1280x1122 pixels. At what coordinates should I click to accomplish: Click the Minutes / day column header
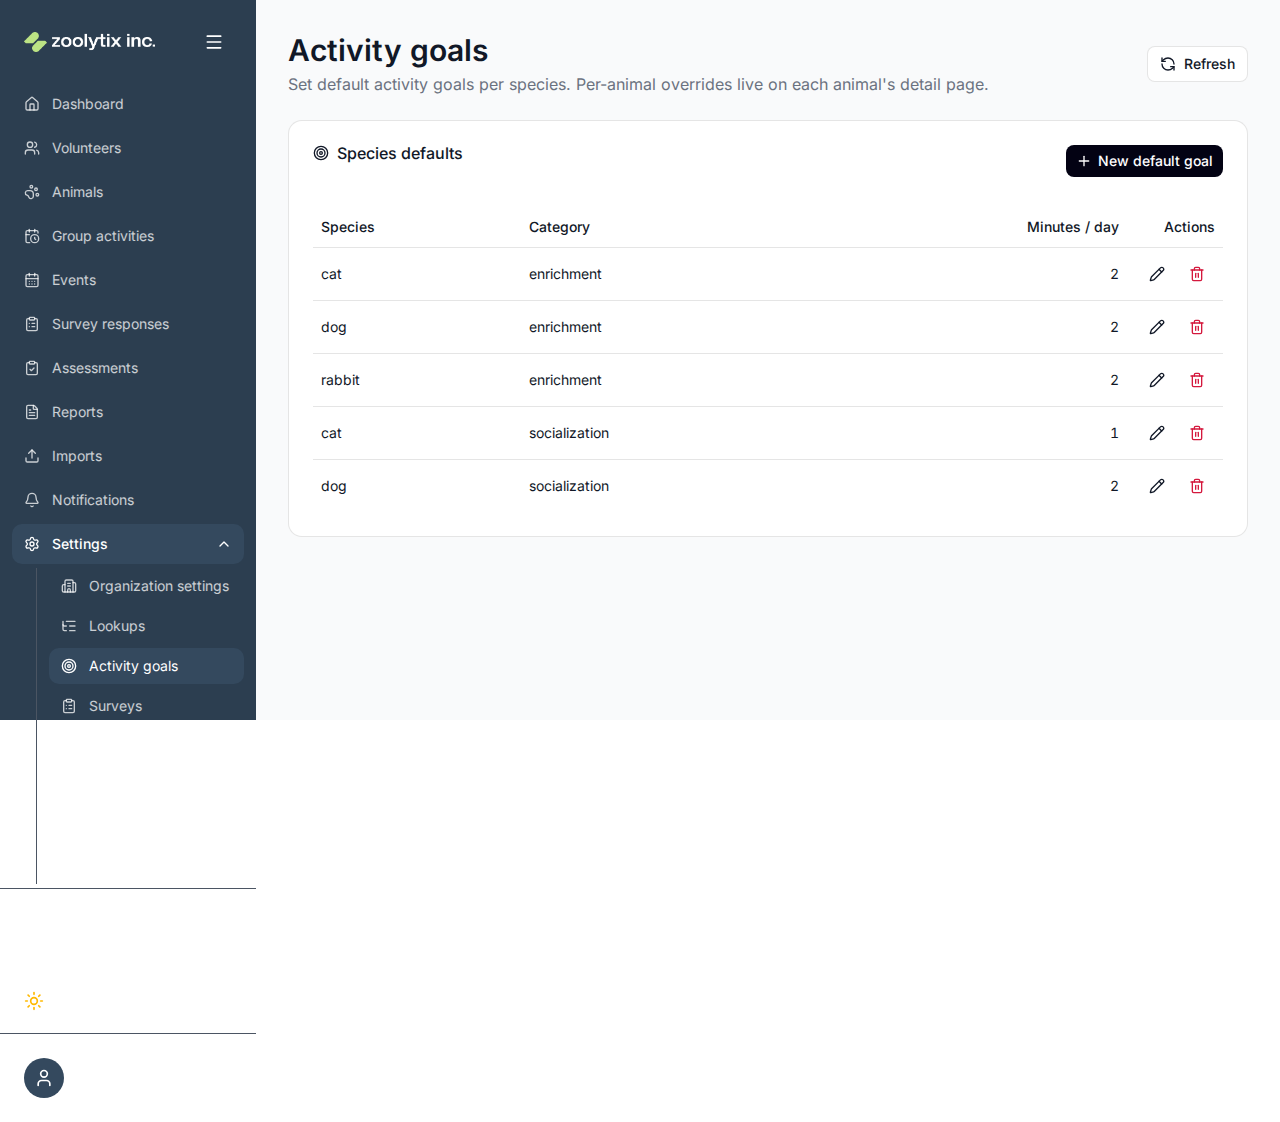click(1073, 227)
